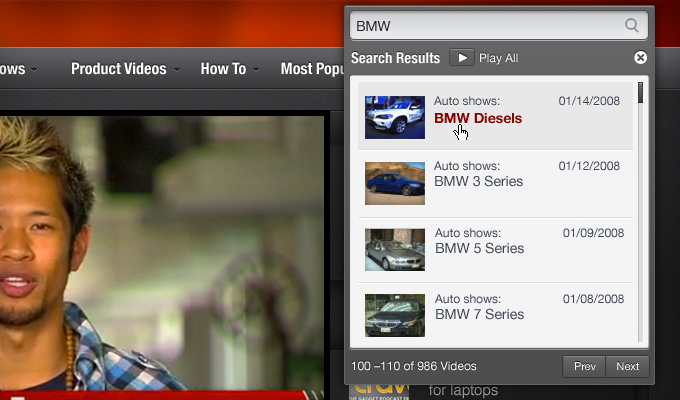This screenshot has width=680, height=400.
Task: Click the Play All label
Action: [498, 58]
